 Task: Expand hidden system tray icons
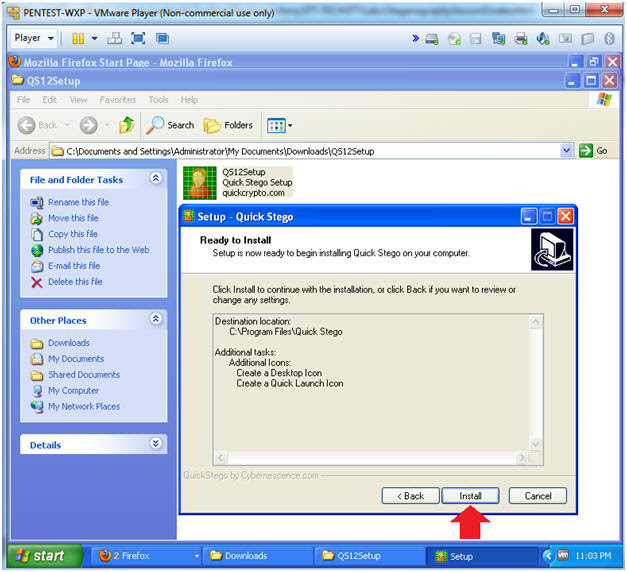pyautogui.click(x=548, y=556)
